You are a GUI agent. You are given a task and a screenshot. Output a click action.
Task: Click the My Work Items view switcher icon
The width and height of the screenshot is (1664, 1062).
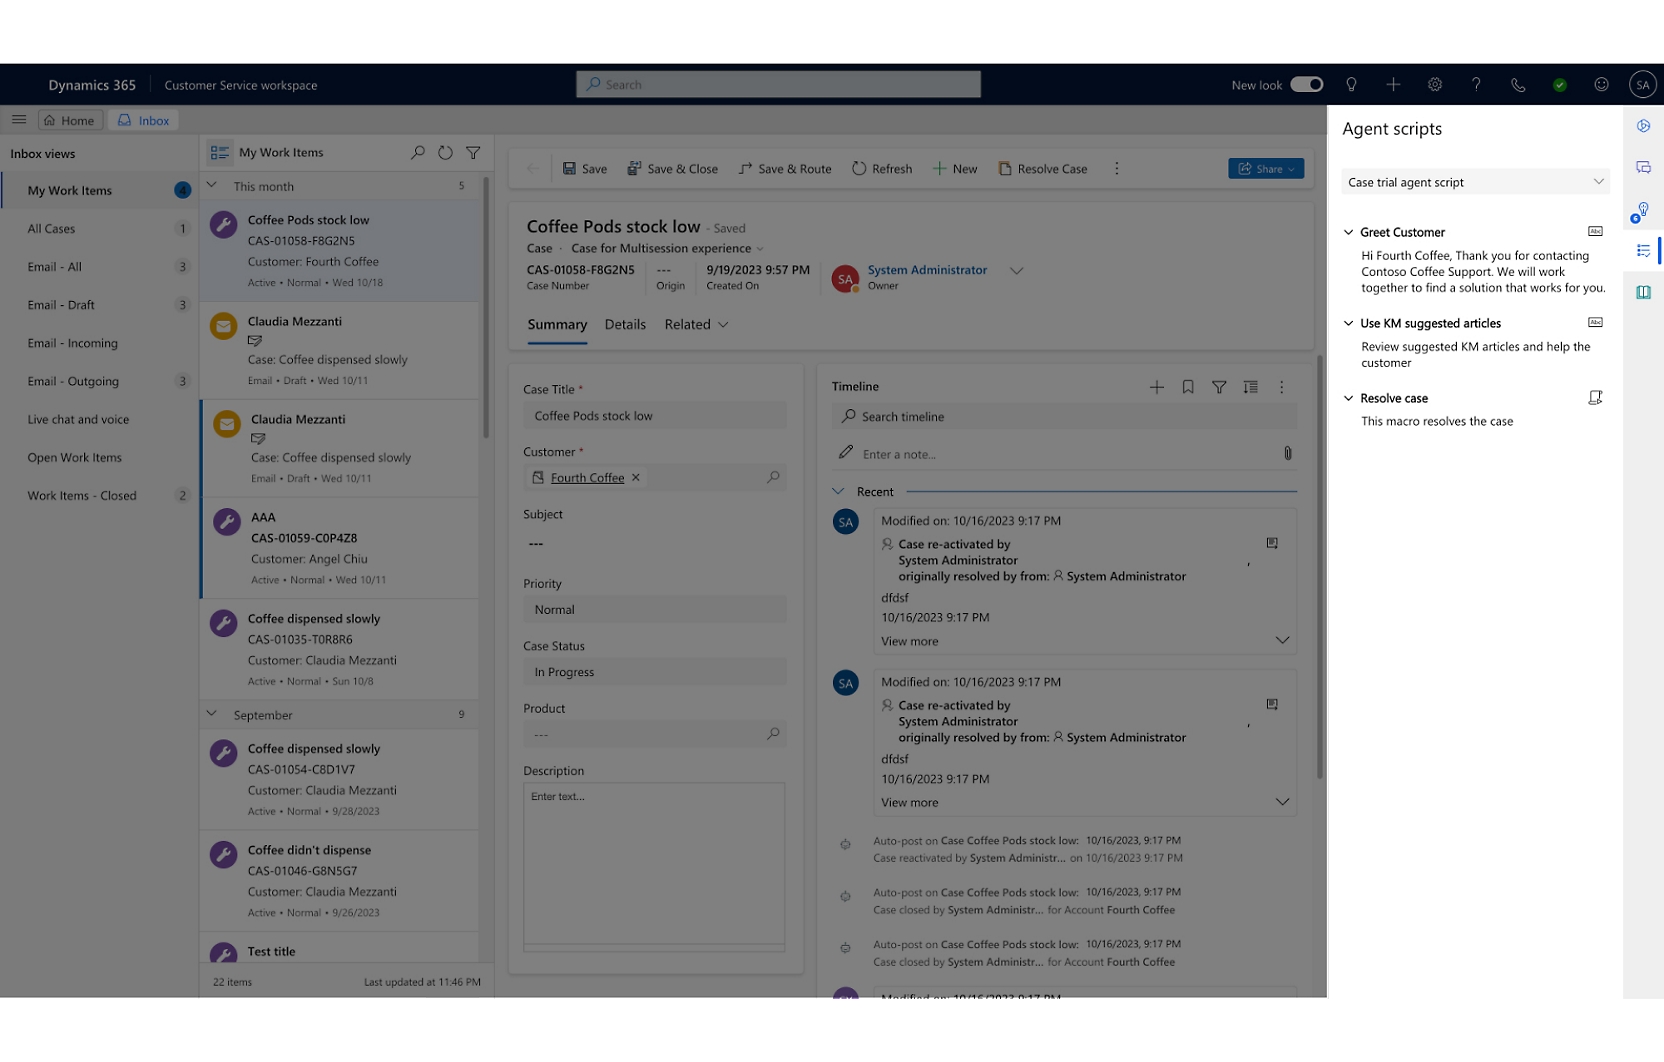(x=219, y=153)
